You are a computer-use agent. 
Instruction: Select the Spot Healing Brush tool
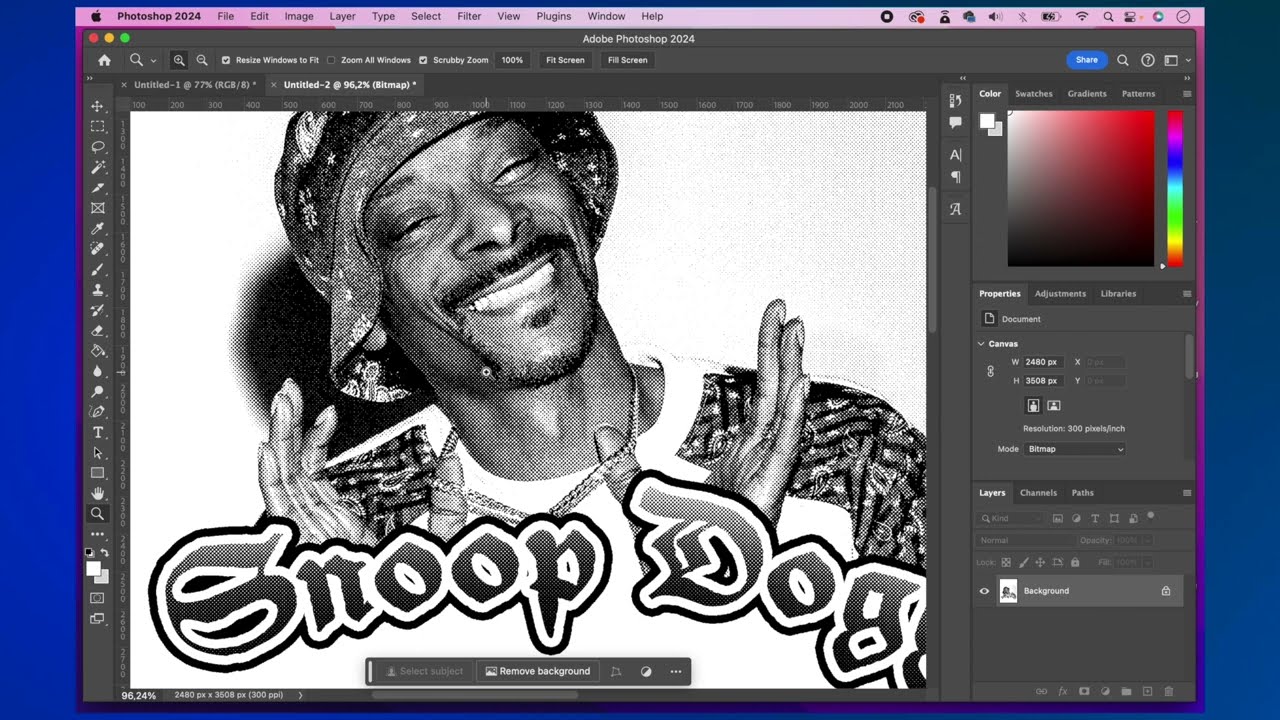pos(98,249)
